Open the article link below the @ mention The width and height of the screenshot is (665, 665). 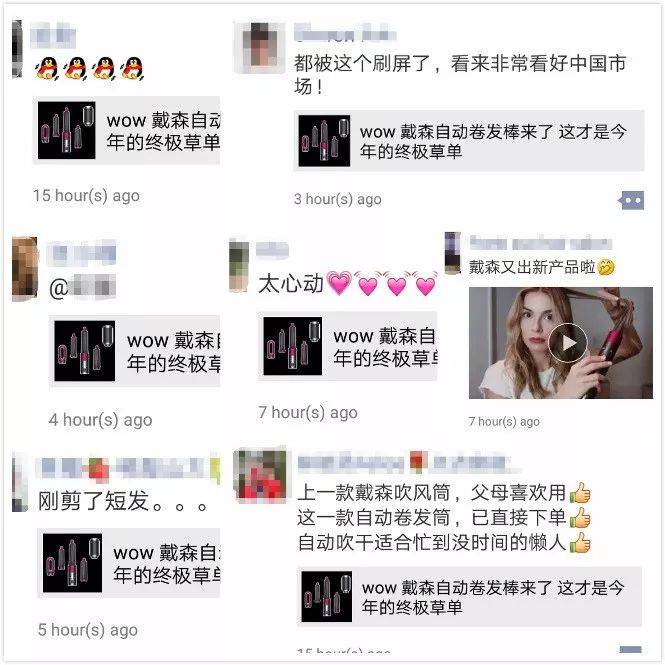[x=135, y=351]
